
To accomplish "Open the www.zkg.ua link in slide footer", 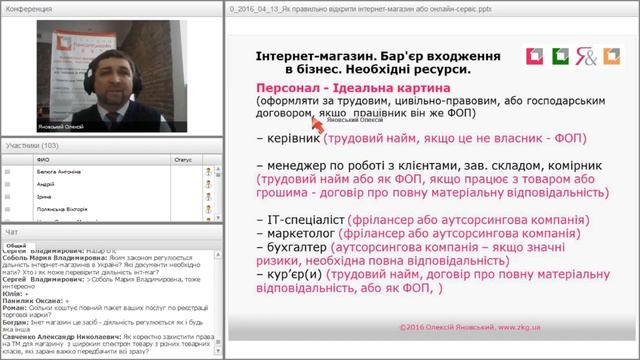I will coord(519,327).
